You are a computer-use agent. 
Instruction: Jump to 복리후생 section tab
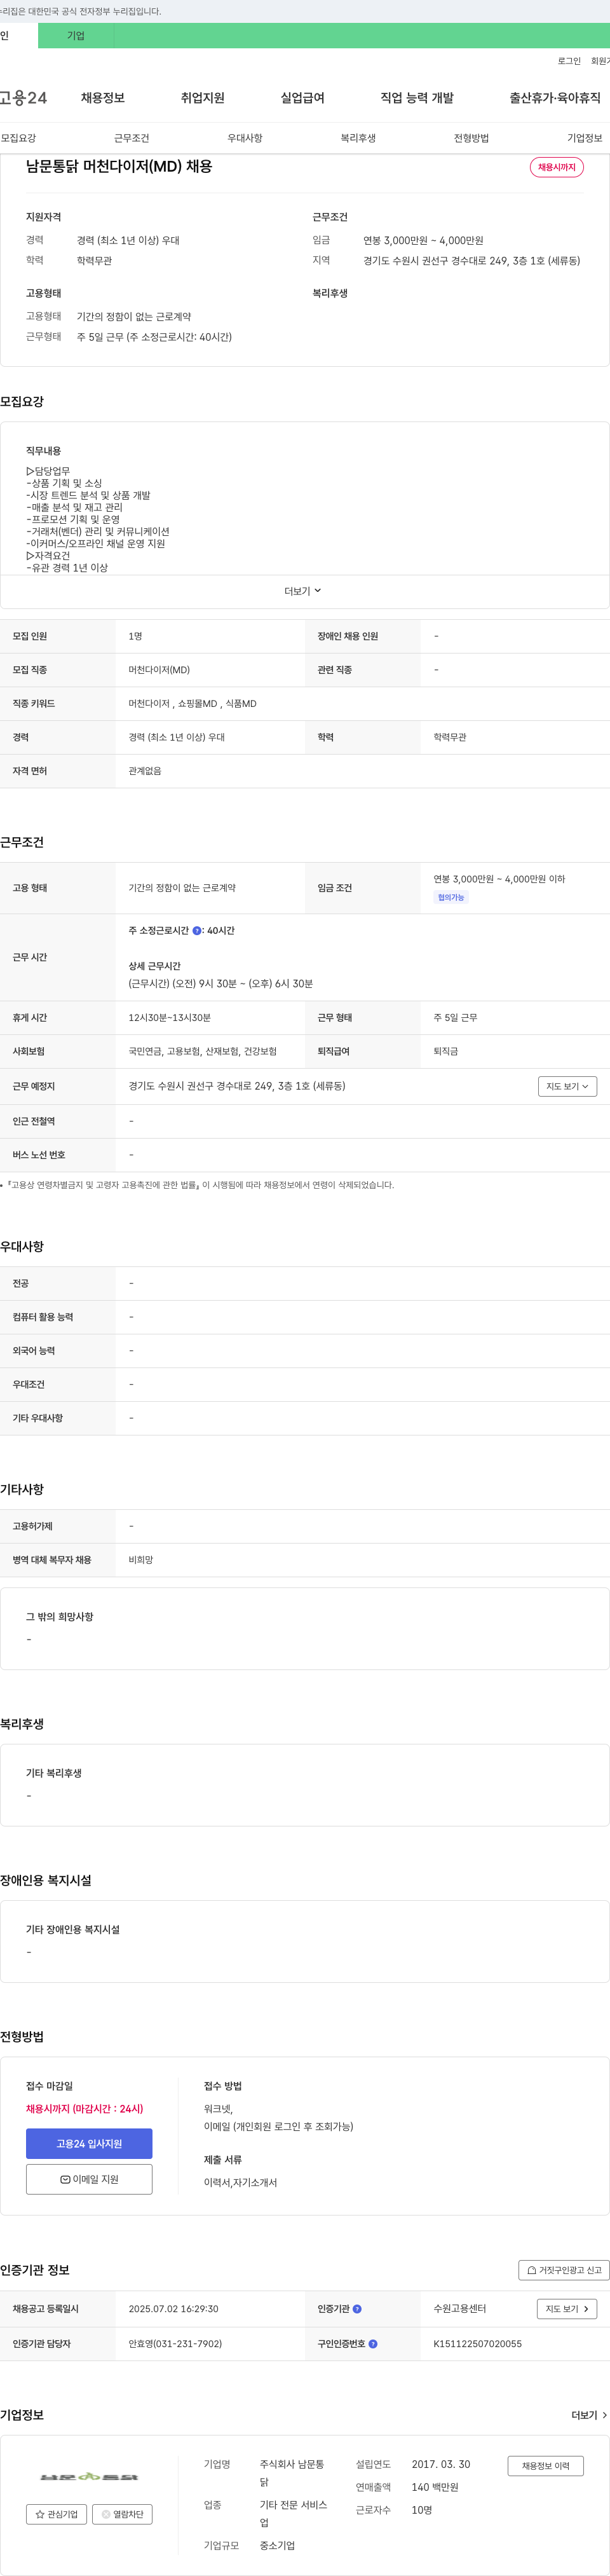(x=358, y=138)
